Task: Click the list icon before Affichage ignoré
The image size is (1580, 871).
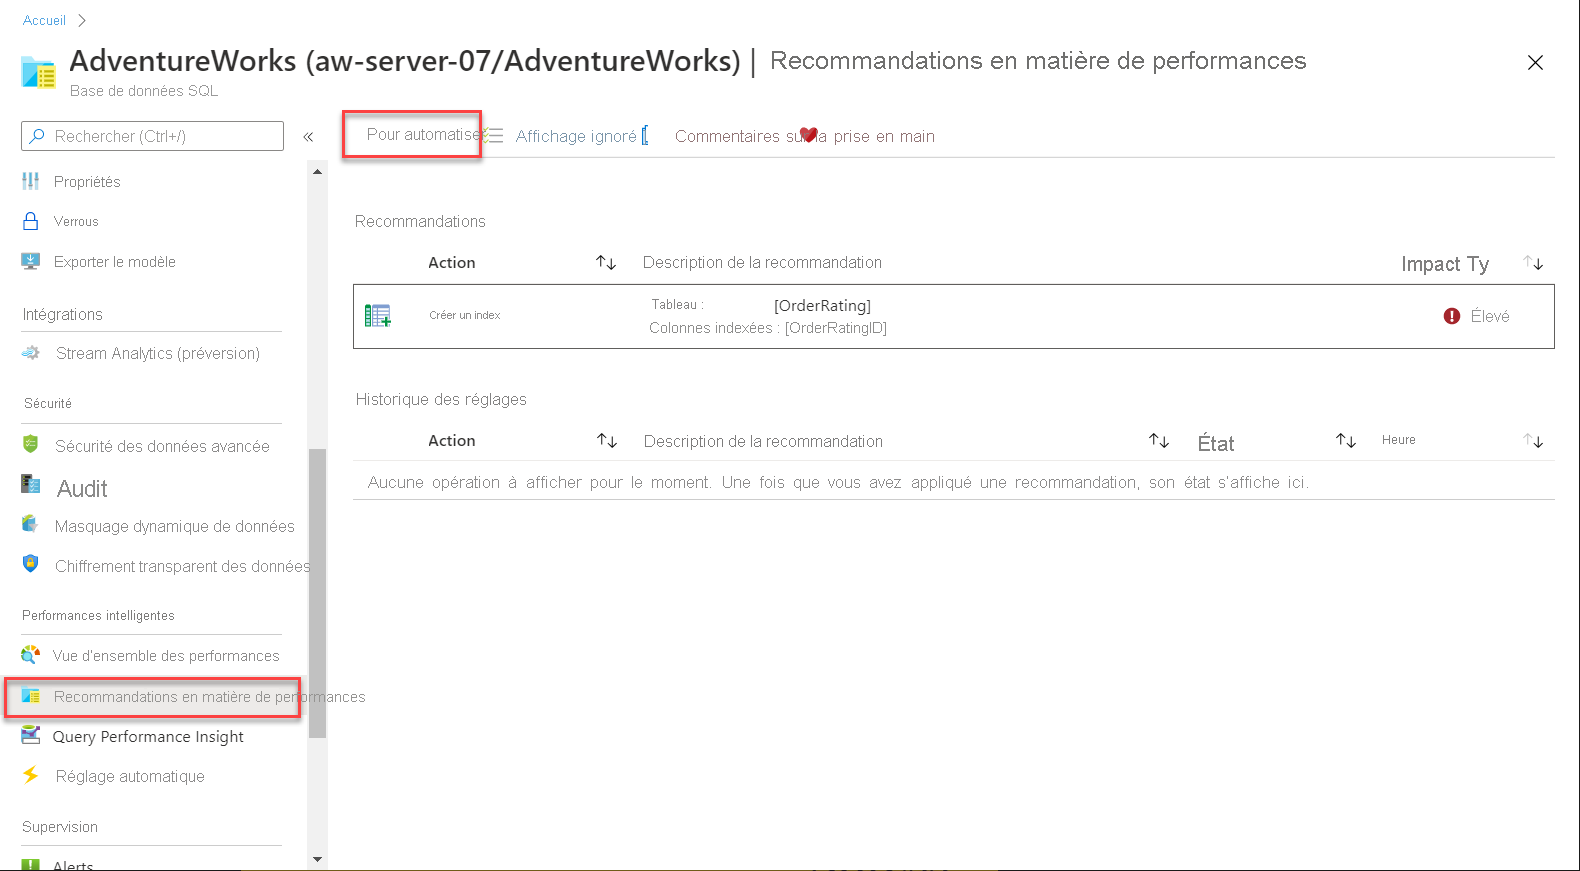Action: [x=495, y=136]
